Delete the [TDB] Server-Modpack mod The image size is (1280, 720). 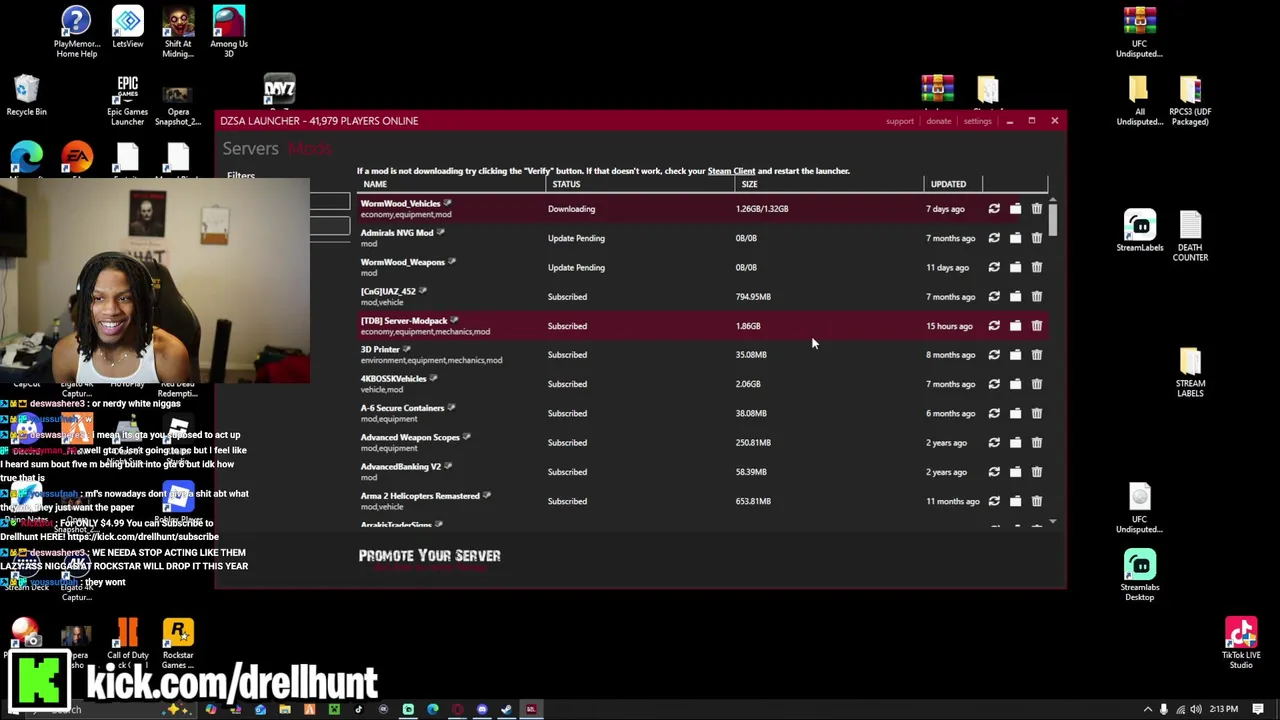pos(1037,326)
